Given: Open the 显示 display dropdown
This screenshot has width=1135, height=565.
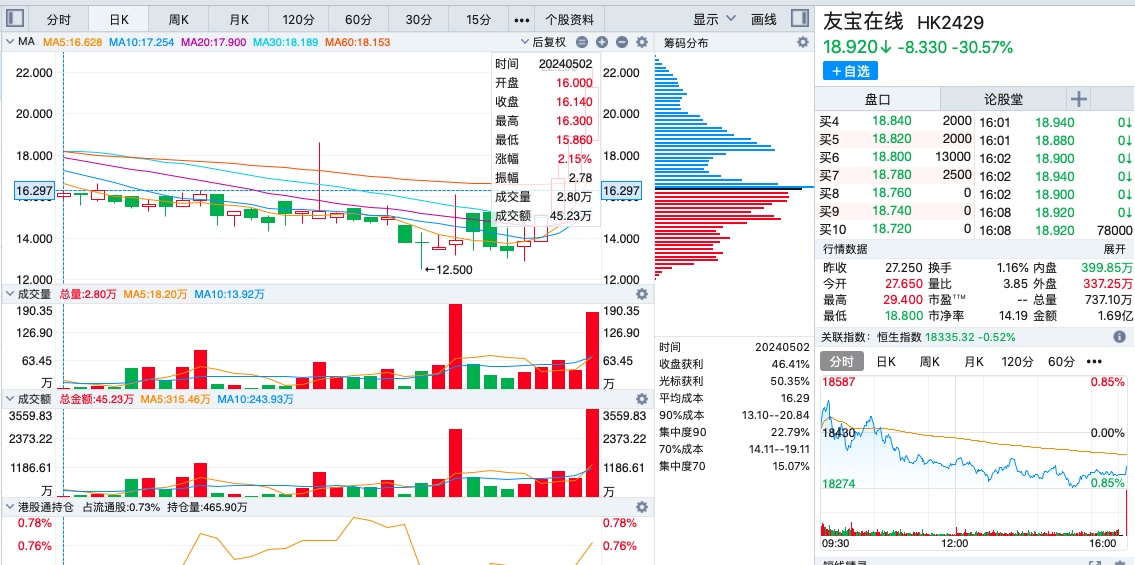Looking at the screenshot, I should [x=714, y=20].
